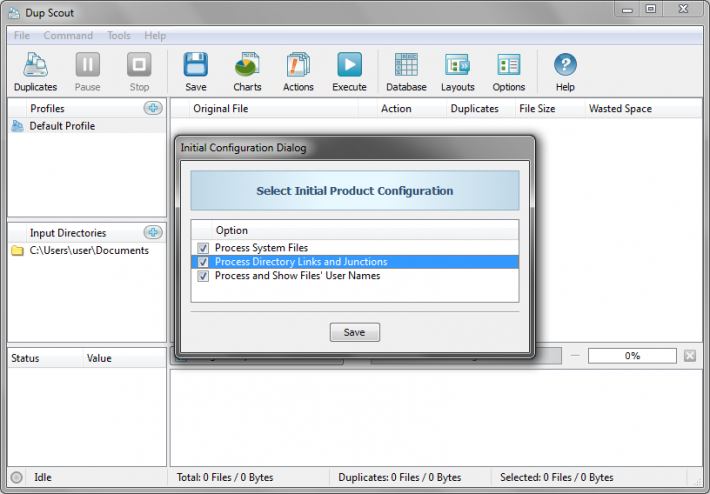Click the Save floppy disk toolbar icon
Screen dimensions: 710x494
click(196, 65)
